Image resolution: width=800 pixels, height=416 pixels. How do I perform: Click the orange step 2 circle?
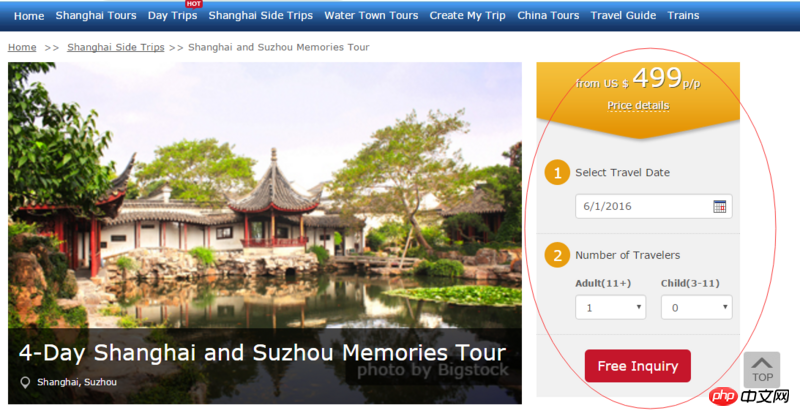point(557,255)
